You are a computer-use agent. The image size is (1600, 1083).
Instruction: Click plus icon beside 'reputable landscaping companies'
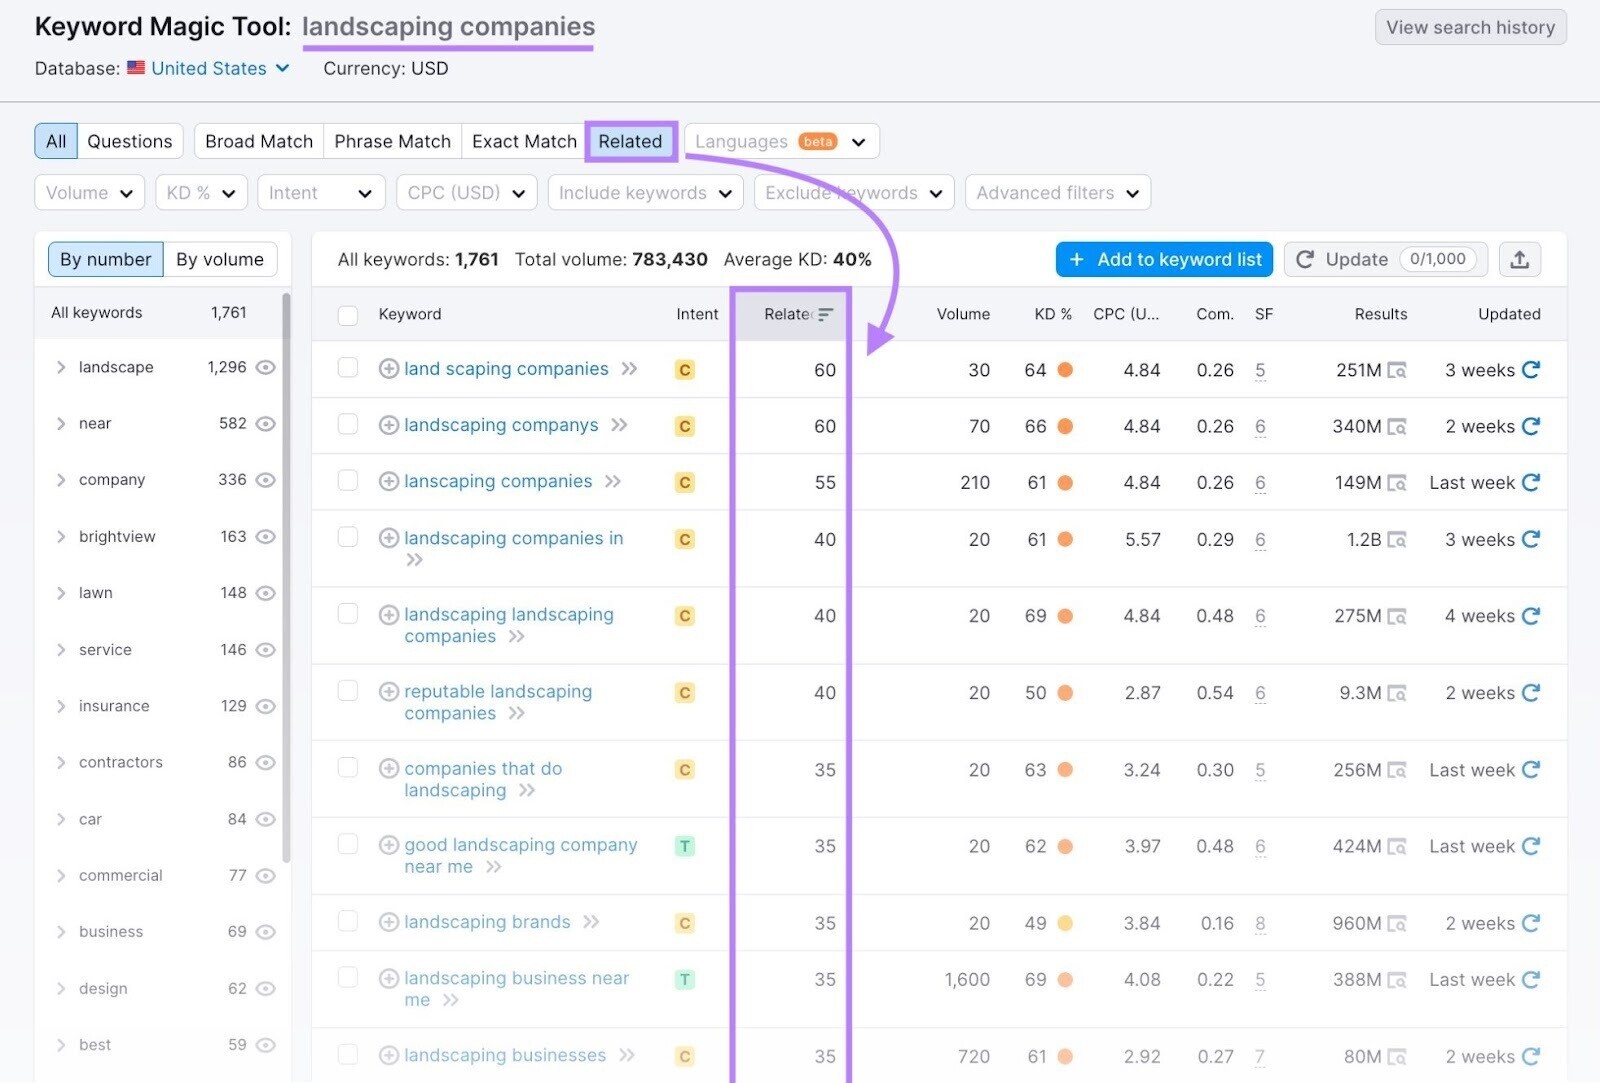click(389, 692)
